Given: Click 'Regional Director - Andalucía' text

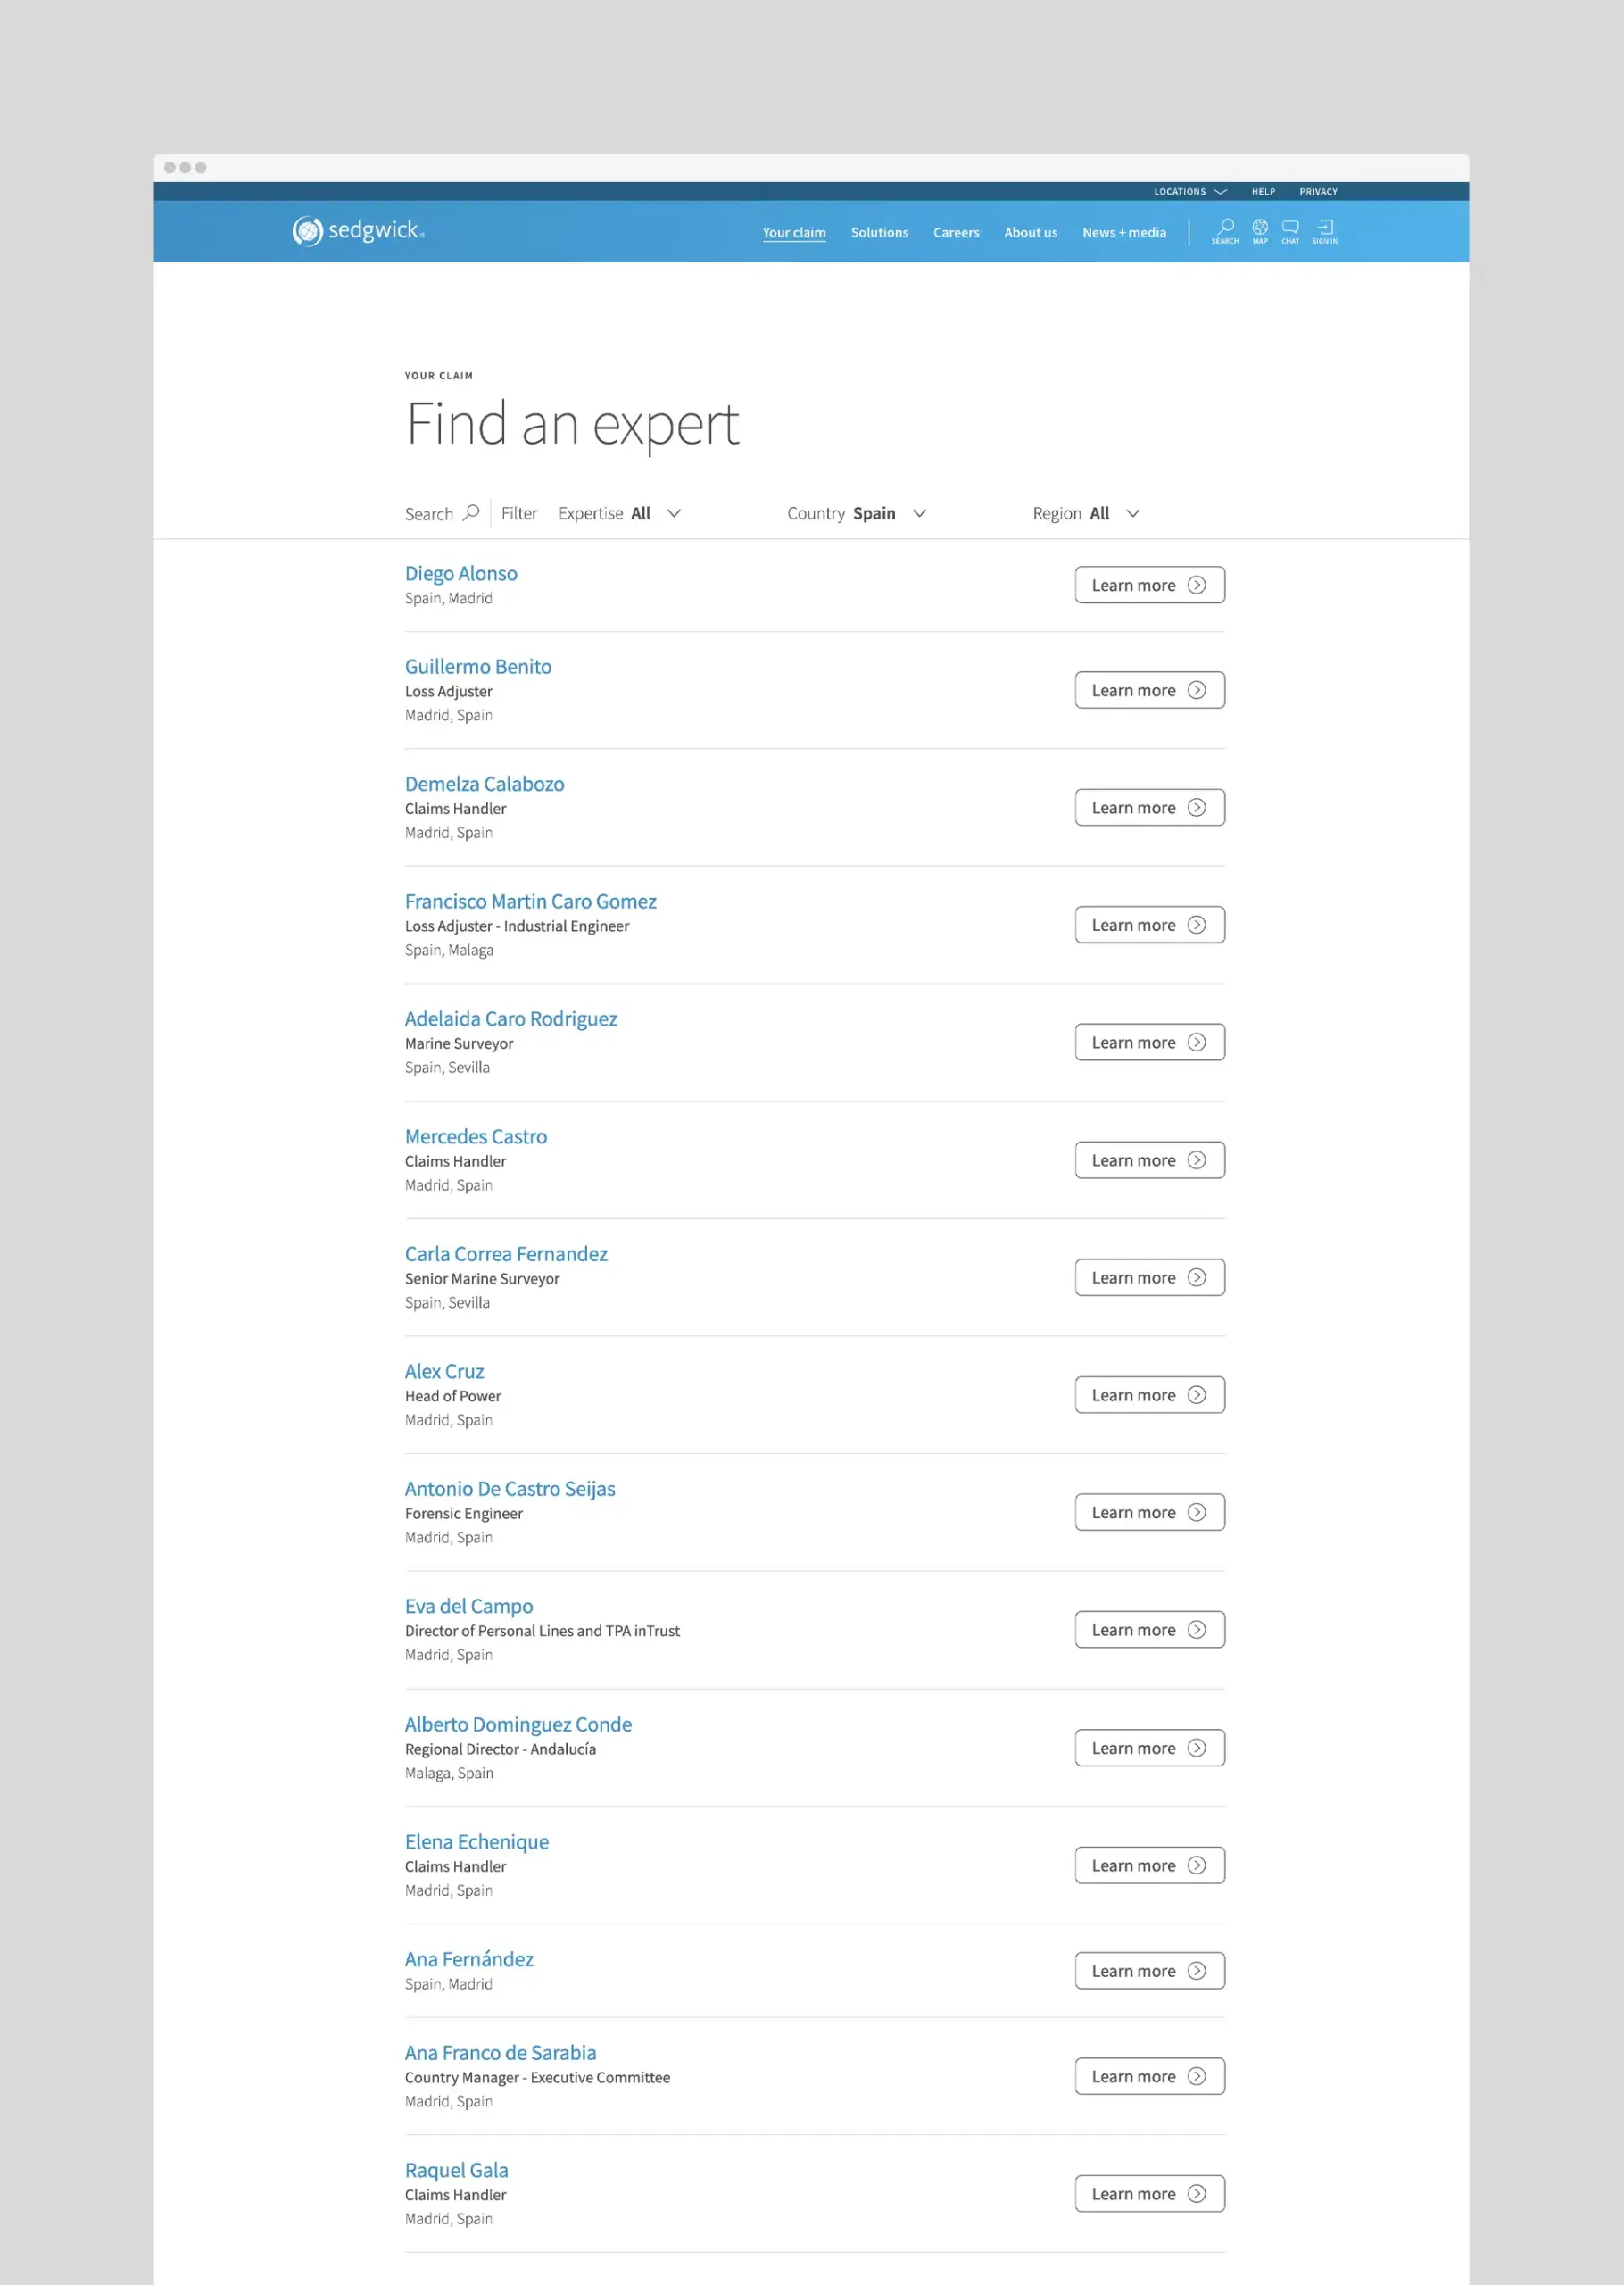Looking at the screenshot, I should [x=500, y=1749].
